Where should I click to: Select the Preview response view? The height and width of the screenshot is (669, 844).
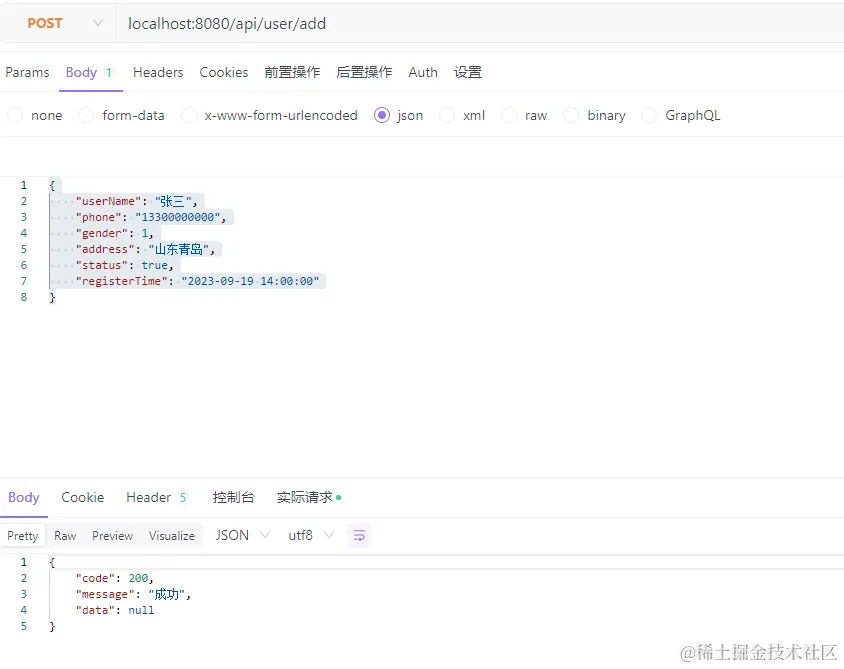pos(112,536)
